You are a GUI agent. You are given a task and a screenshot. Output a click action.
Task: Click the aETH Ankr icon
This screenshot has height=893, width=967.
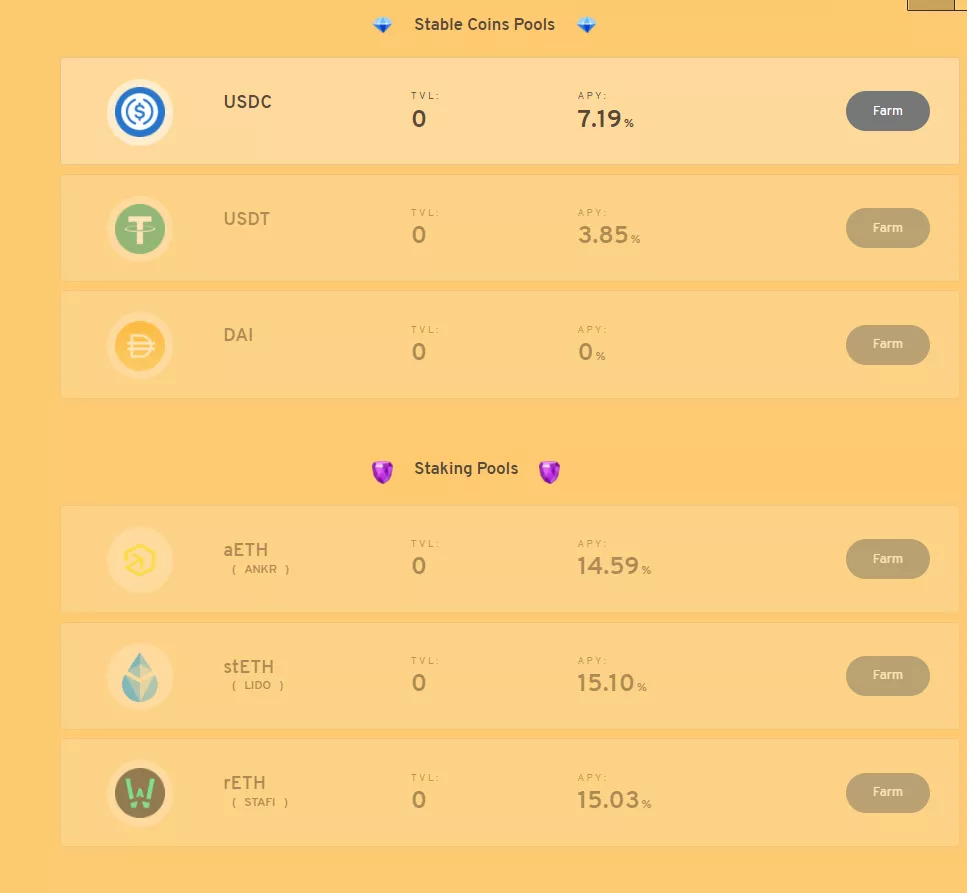(139, 560)
